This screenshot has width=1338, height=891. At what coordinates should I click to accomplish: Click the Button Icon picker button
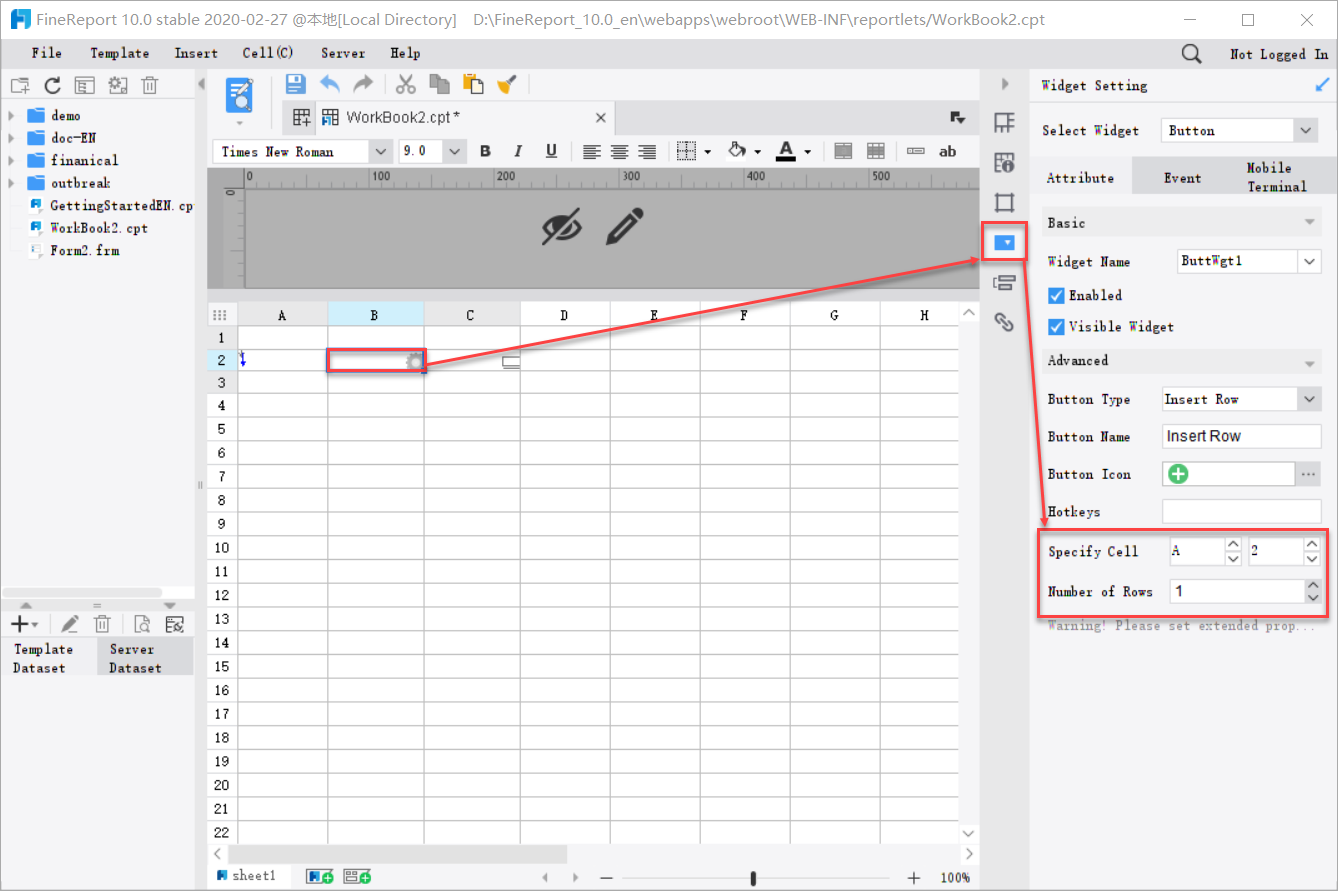tap(1308, 473)
